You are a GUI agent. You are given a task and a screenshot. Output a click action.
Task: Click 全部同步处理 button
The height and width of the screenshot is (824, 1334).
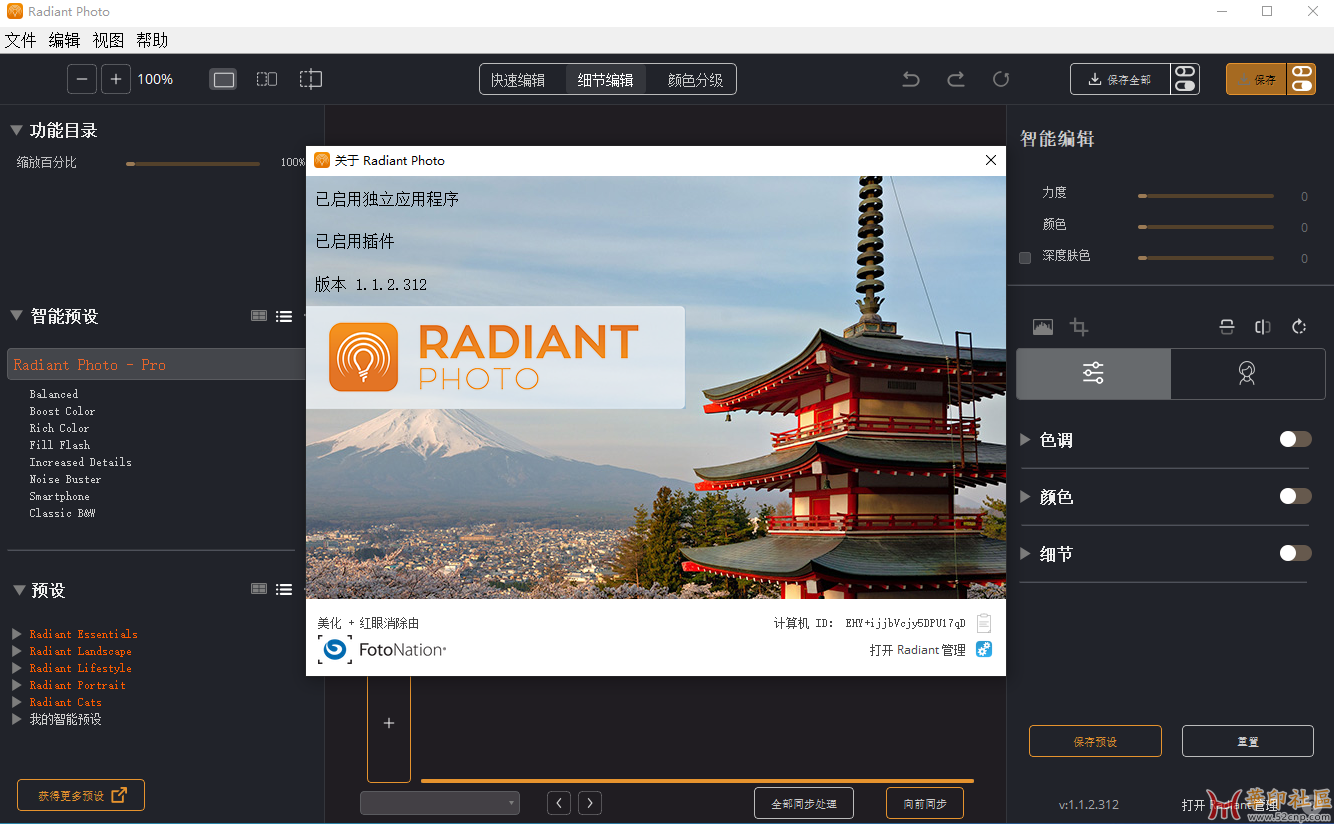click(x=803, y=803)
